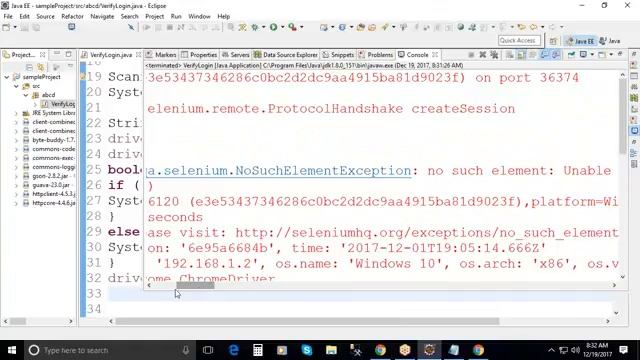This screenshot has height=360, width=640.
Task: Open the Open Console dropdown arrow
Action: 611,55
